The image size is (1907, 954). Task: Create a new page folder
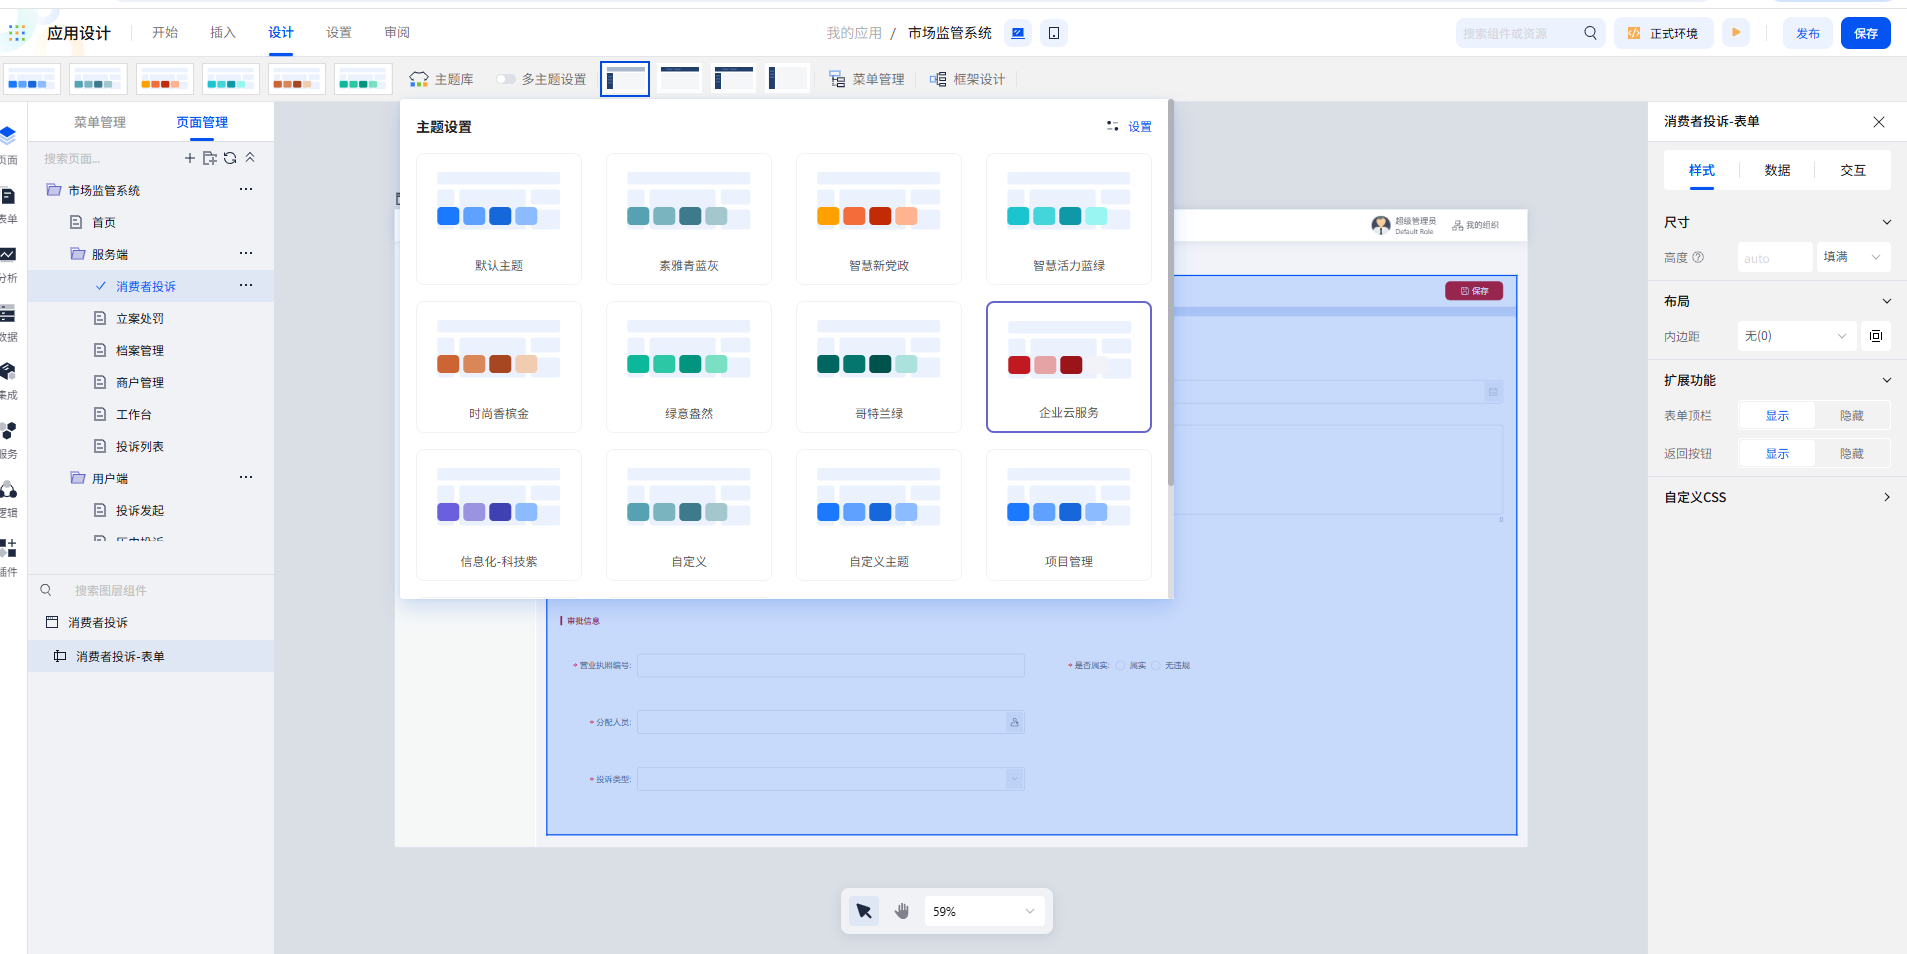210,158
